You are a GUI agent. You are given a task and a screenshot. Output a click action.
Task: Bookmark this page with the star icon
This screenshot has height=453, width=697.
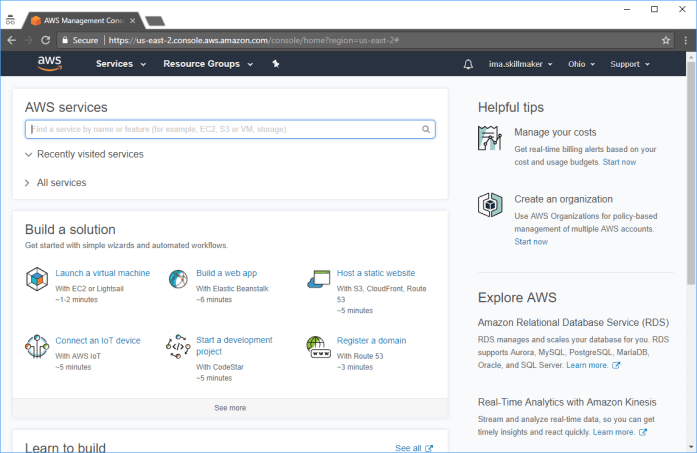pos(665,40)
